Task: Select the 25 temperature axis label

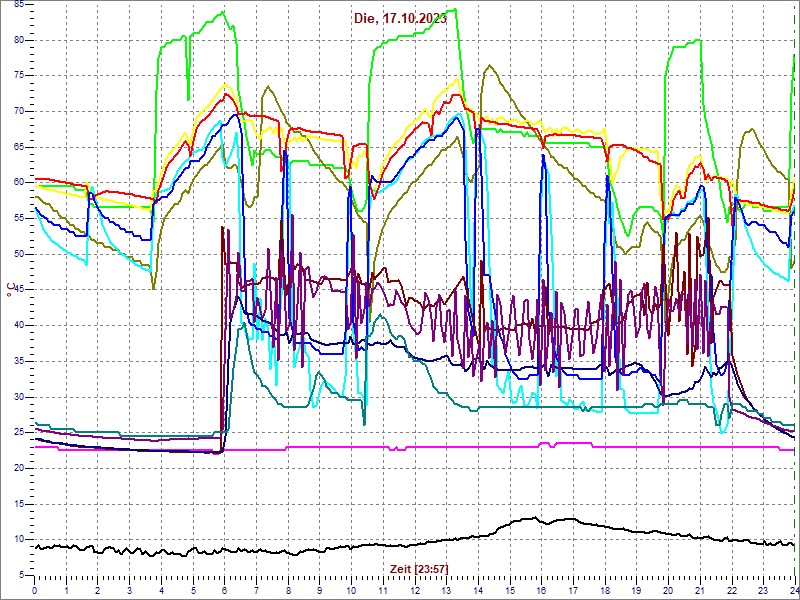Action: pyautogui.click(x=19, y=433)
